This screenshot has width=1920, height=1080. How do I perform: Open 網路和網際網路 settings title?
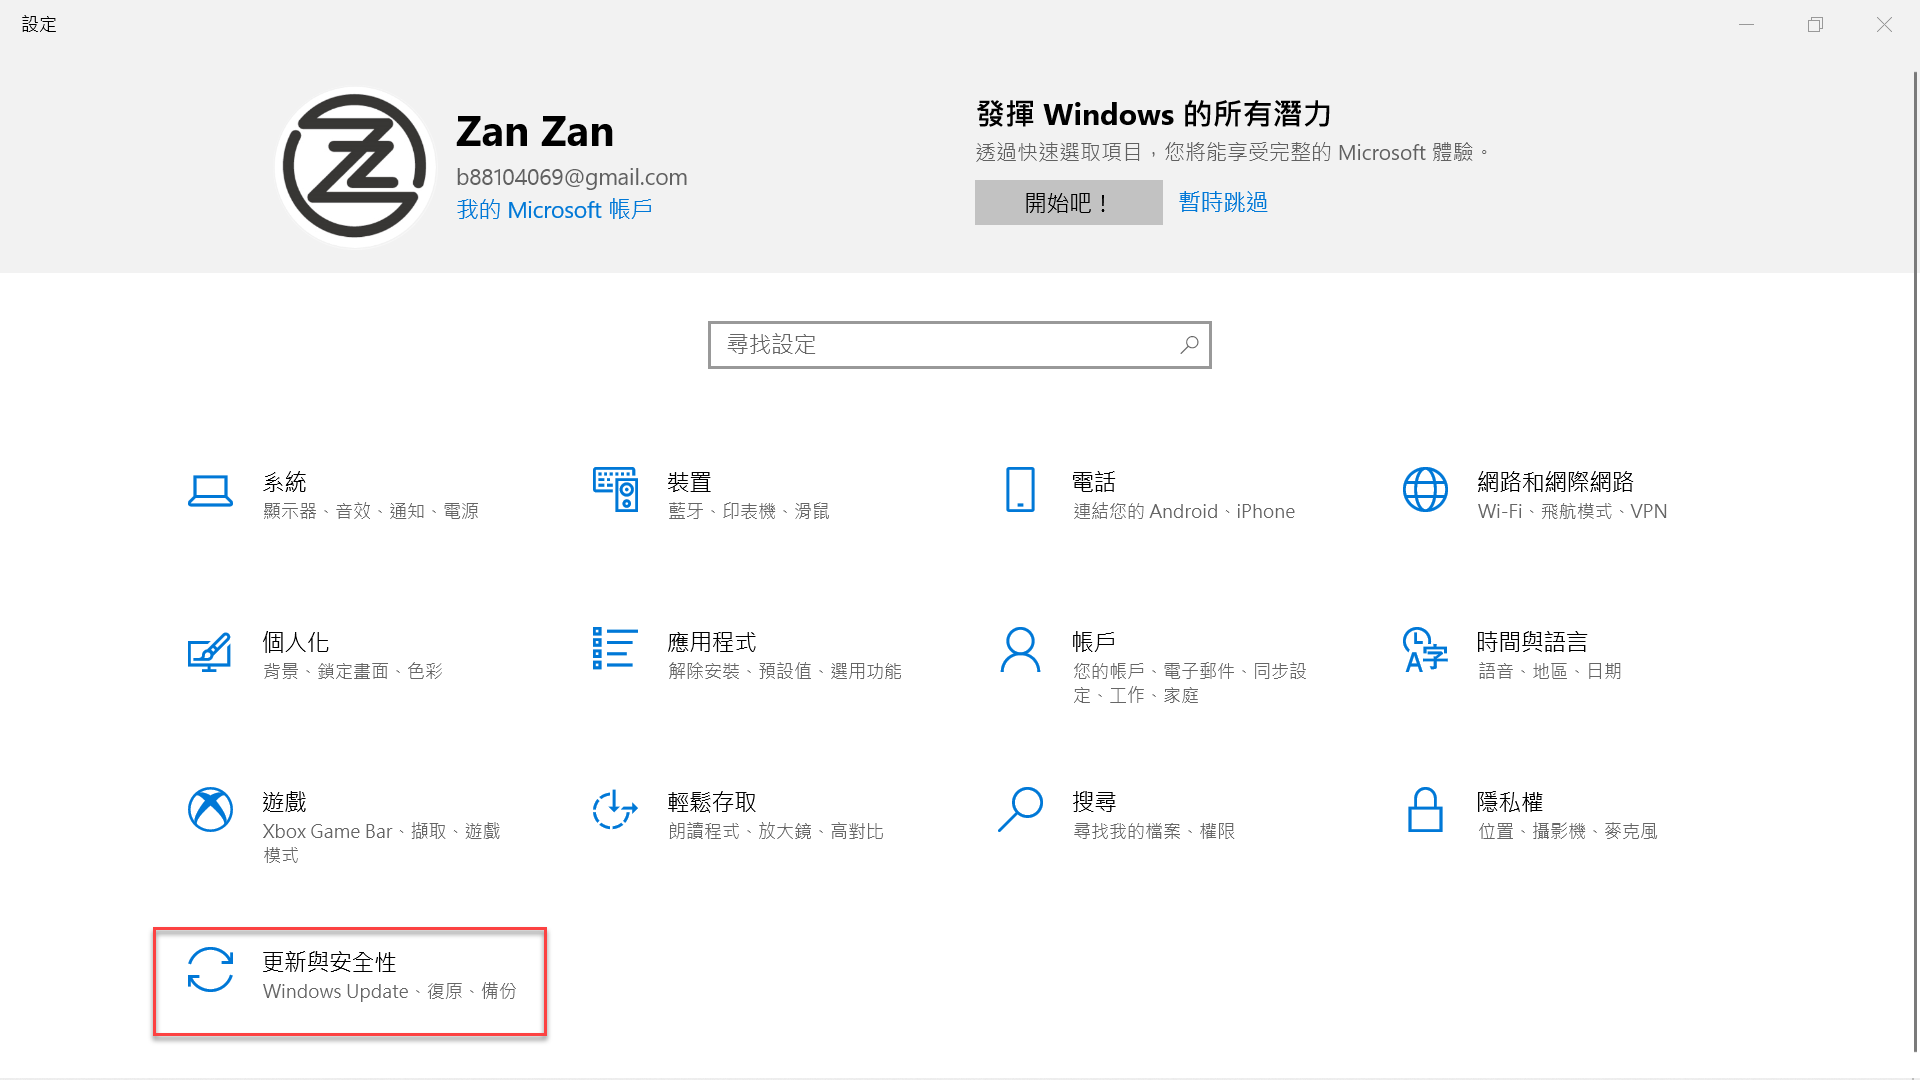tap(1555, 482)
